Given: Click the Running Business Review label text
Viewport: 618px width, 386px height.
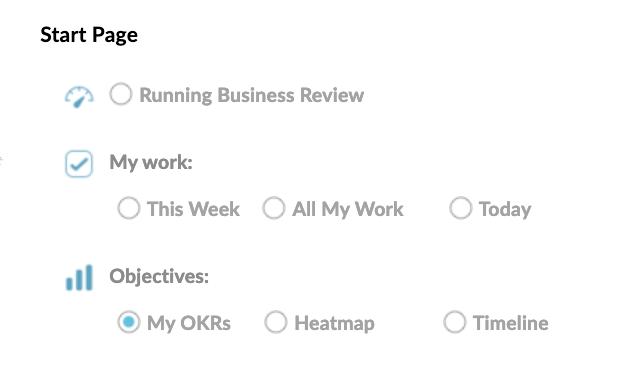Looking at the screenshot, I should click(x=251, y=95).
